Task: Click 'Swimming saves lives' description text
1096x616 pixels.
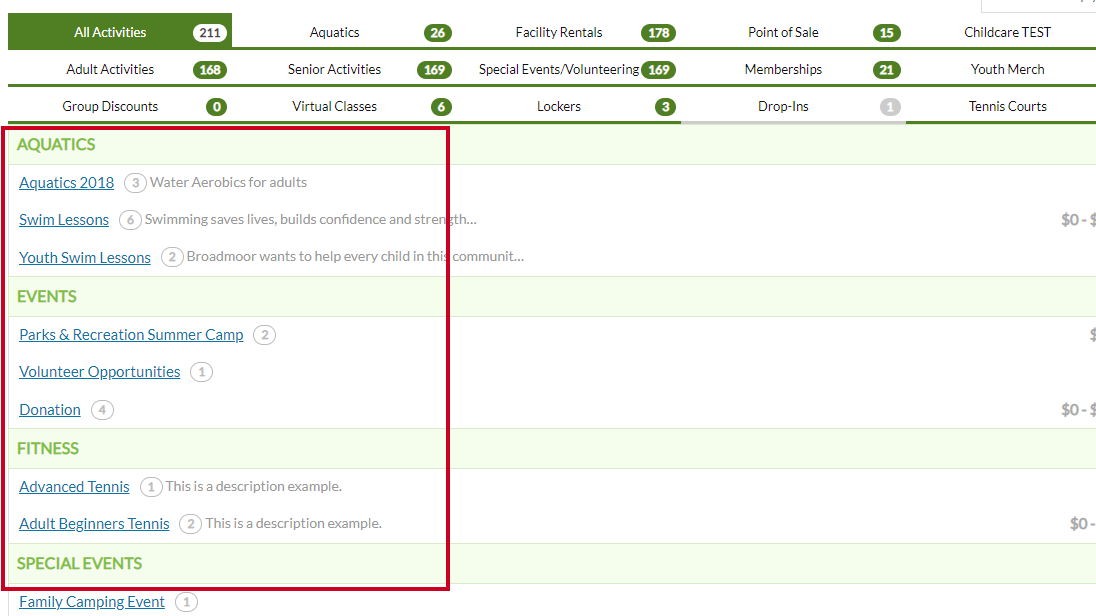Action: point(311,220)
